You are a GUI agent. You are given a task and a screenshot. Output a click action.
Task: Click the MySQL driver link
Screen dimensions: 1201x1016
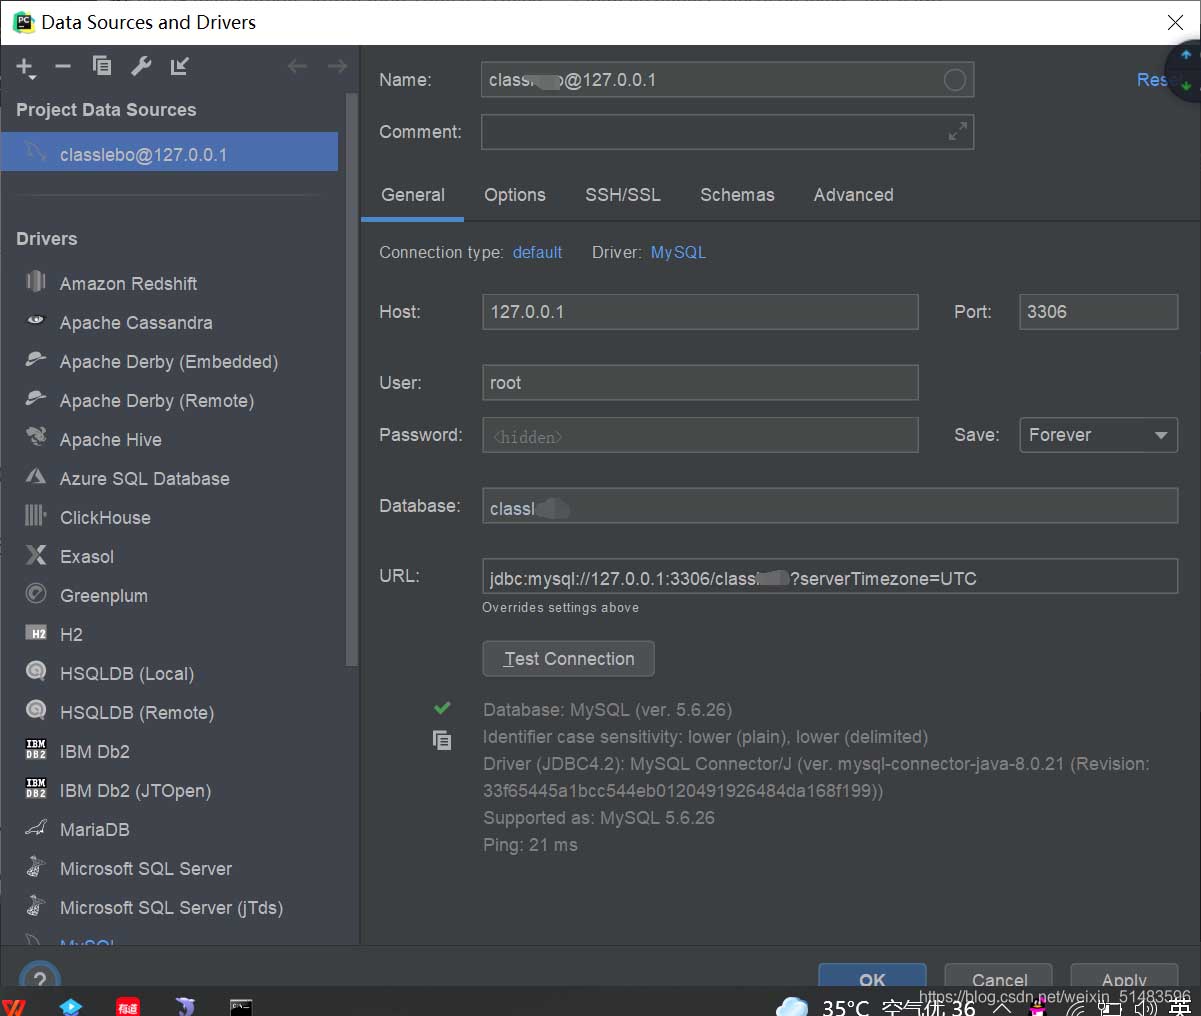(x=678, y=253)
